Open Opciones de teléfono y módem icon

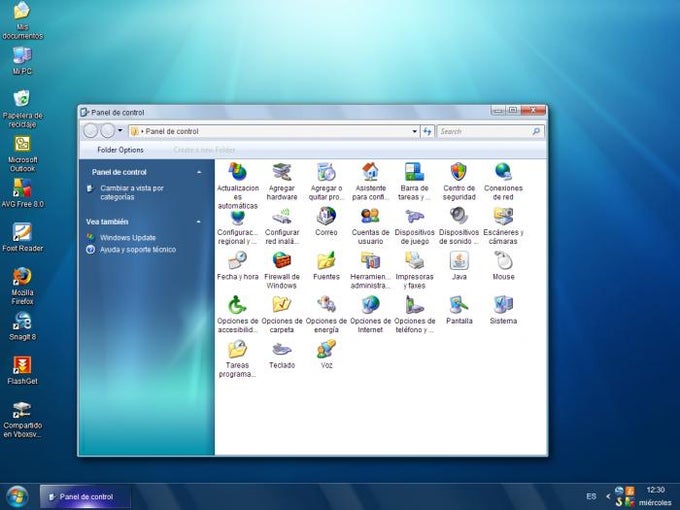415,305
